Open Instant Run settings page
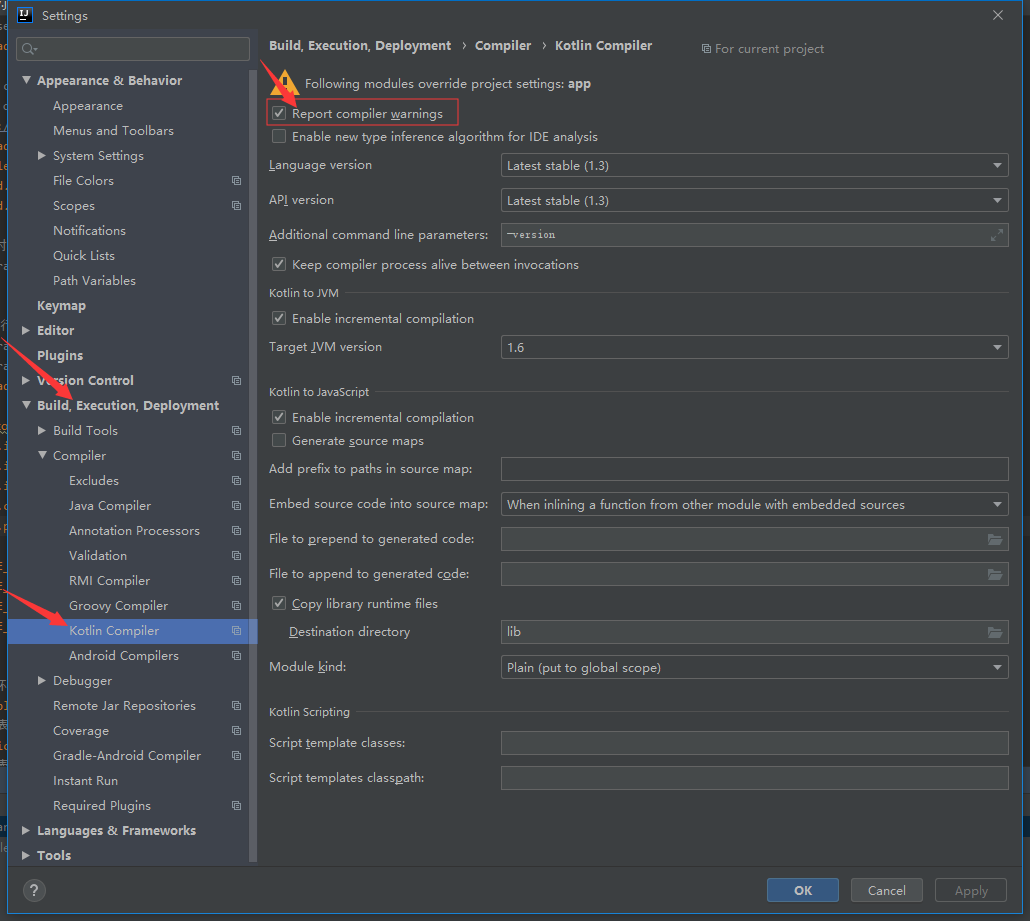Viewport: 1030px width, 921px height. (85, 780)
